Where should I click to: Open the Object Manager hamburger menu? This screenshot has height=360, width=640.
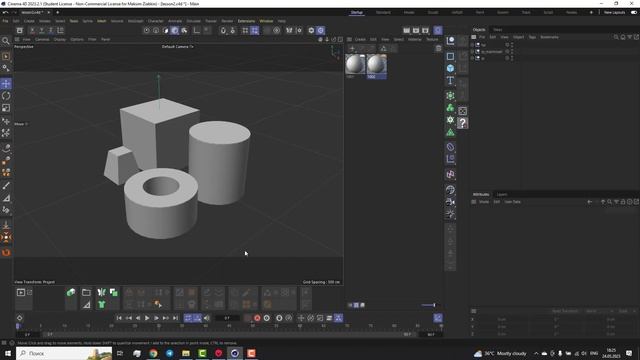click(473, 37)
